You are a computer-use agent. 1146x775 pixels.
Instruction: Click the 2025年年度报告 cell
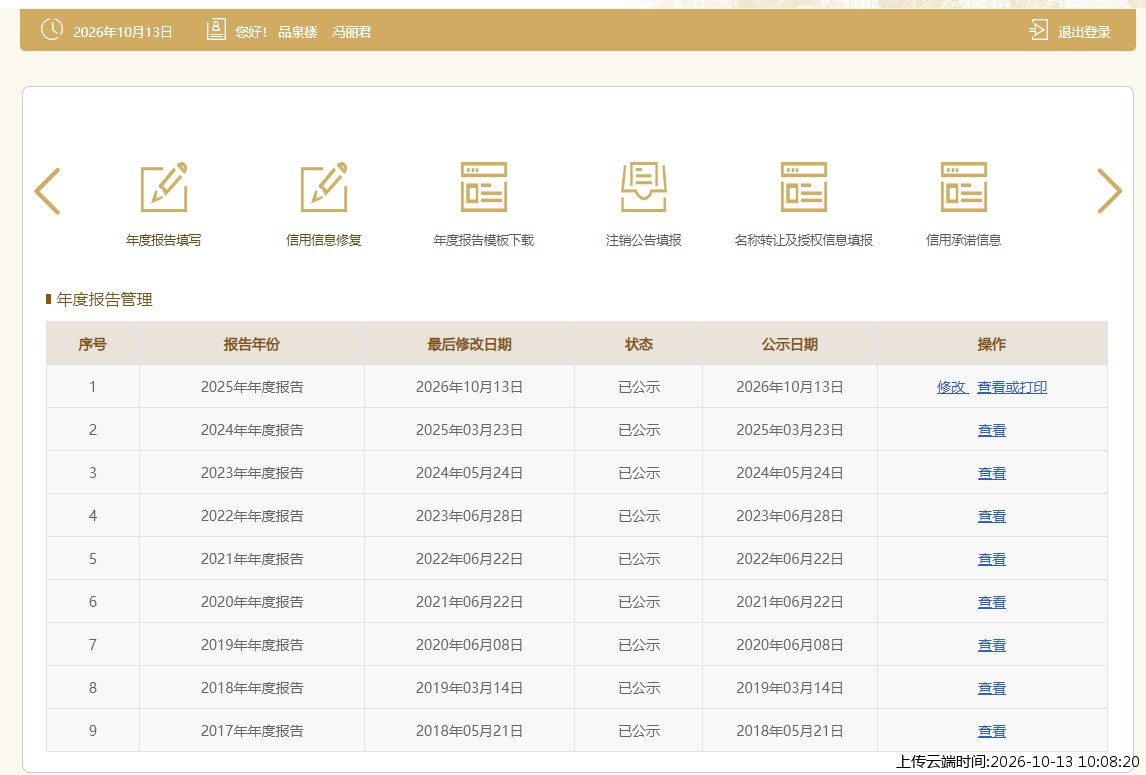[x=252, y=387]
